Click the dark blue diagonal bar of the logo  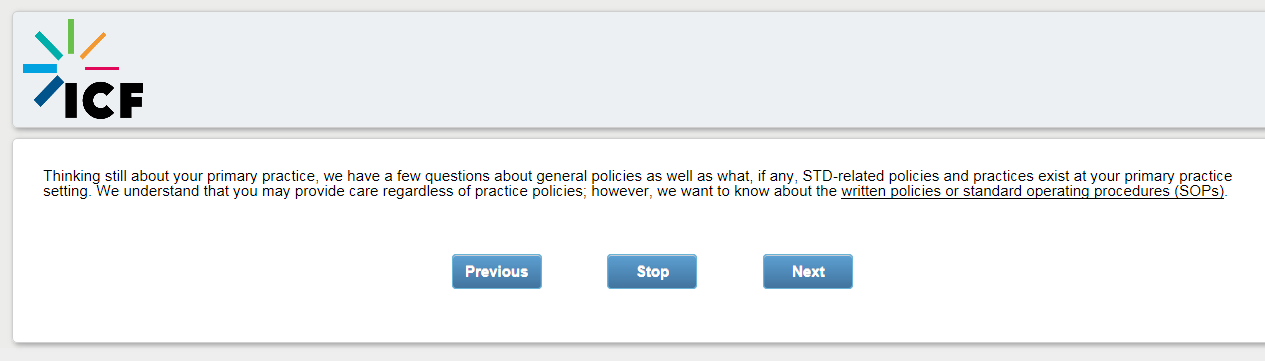click(x=47, y=91)
